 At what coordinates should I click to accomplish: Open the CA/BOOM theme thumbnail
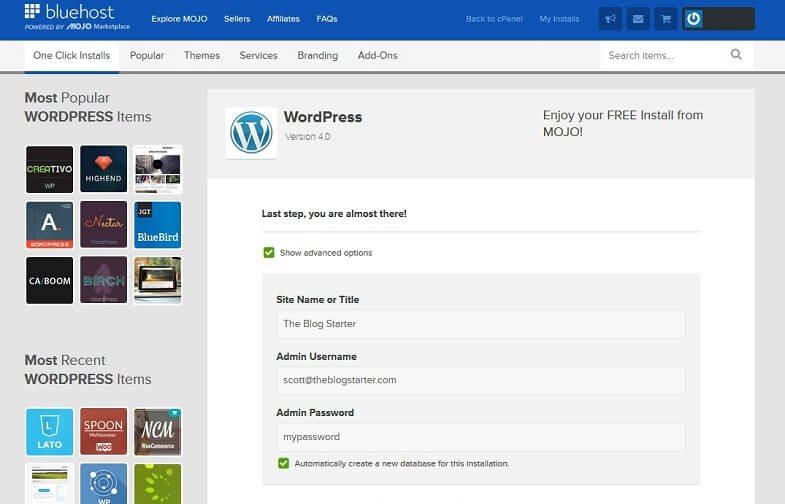pyautogui.click(x=50, y=280)
